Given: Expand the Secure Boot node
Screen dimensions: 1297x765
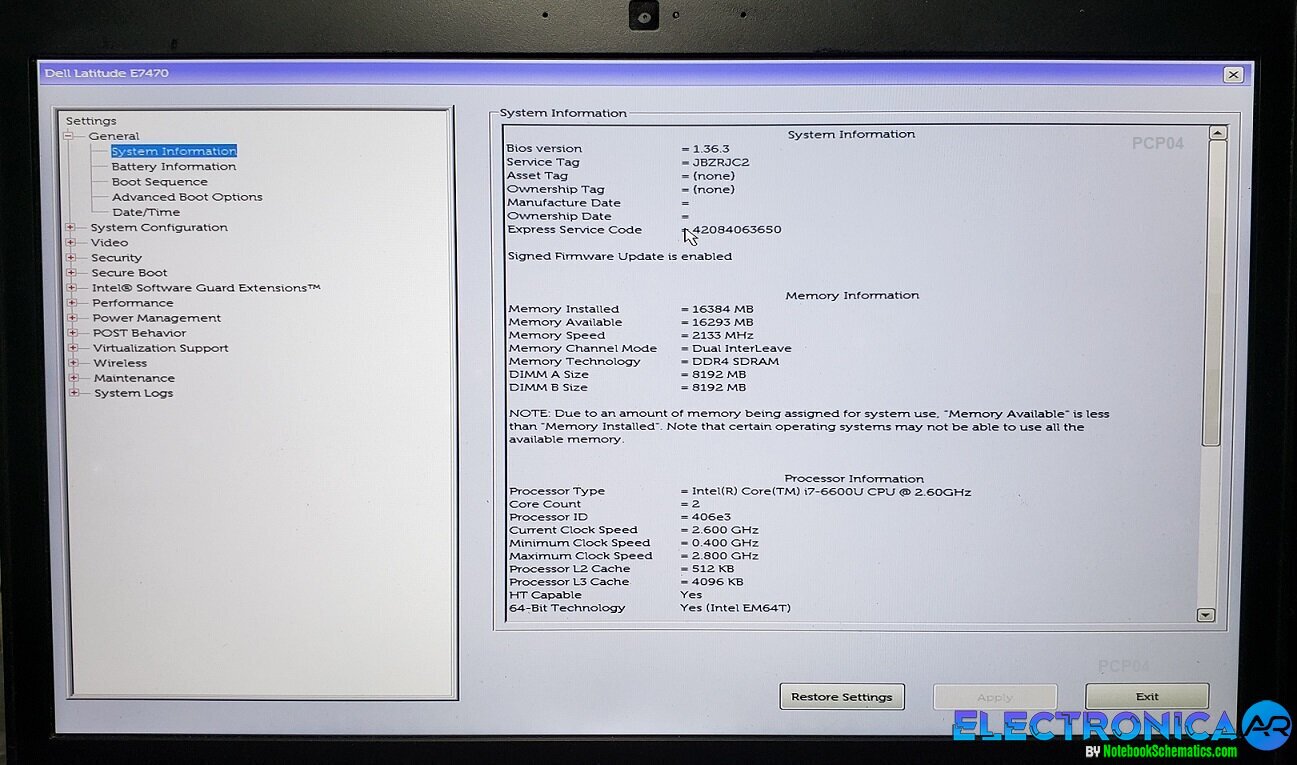Looking at the screenshot, I should coord(71,272).
